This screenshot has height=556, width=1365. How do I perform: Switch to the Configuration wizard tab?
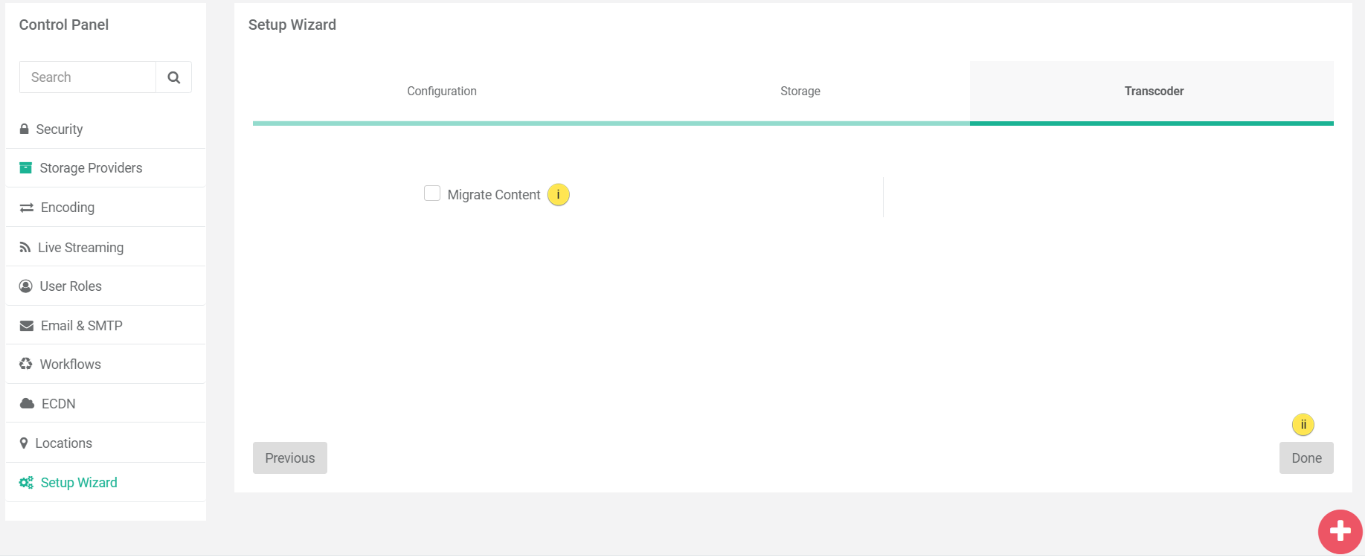tap(441, 91)
